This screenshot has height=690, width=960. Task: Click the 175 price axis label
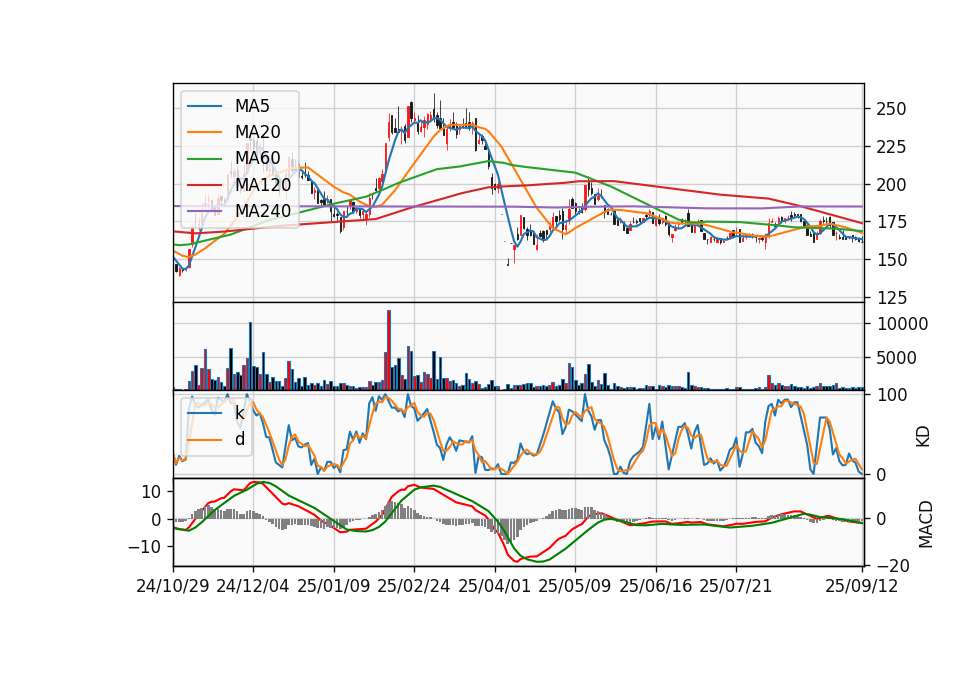891,222
